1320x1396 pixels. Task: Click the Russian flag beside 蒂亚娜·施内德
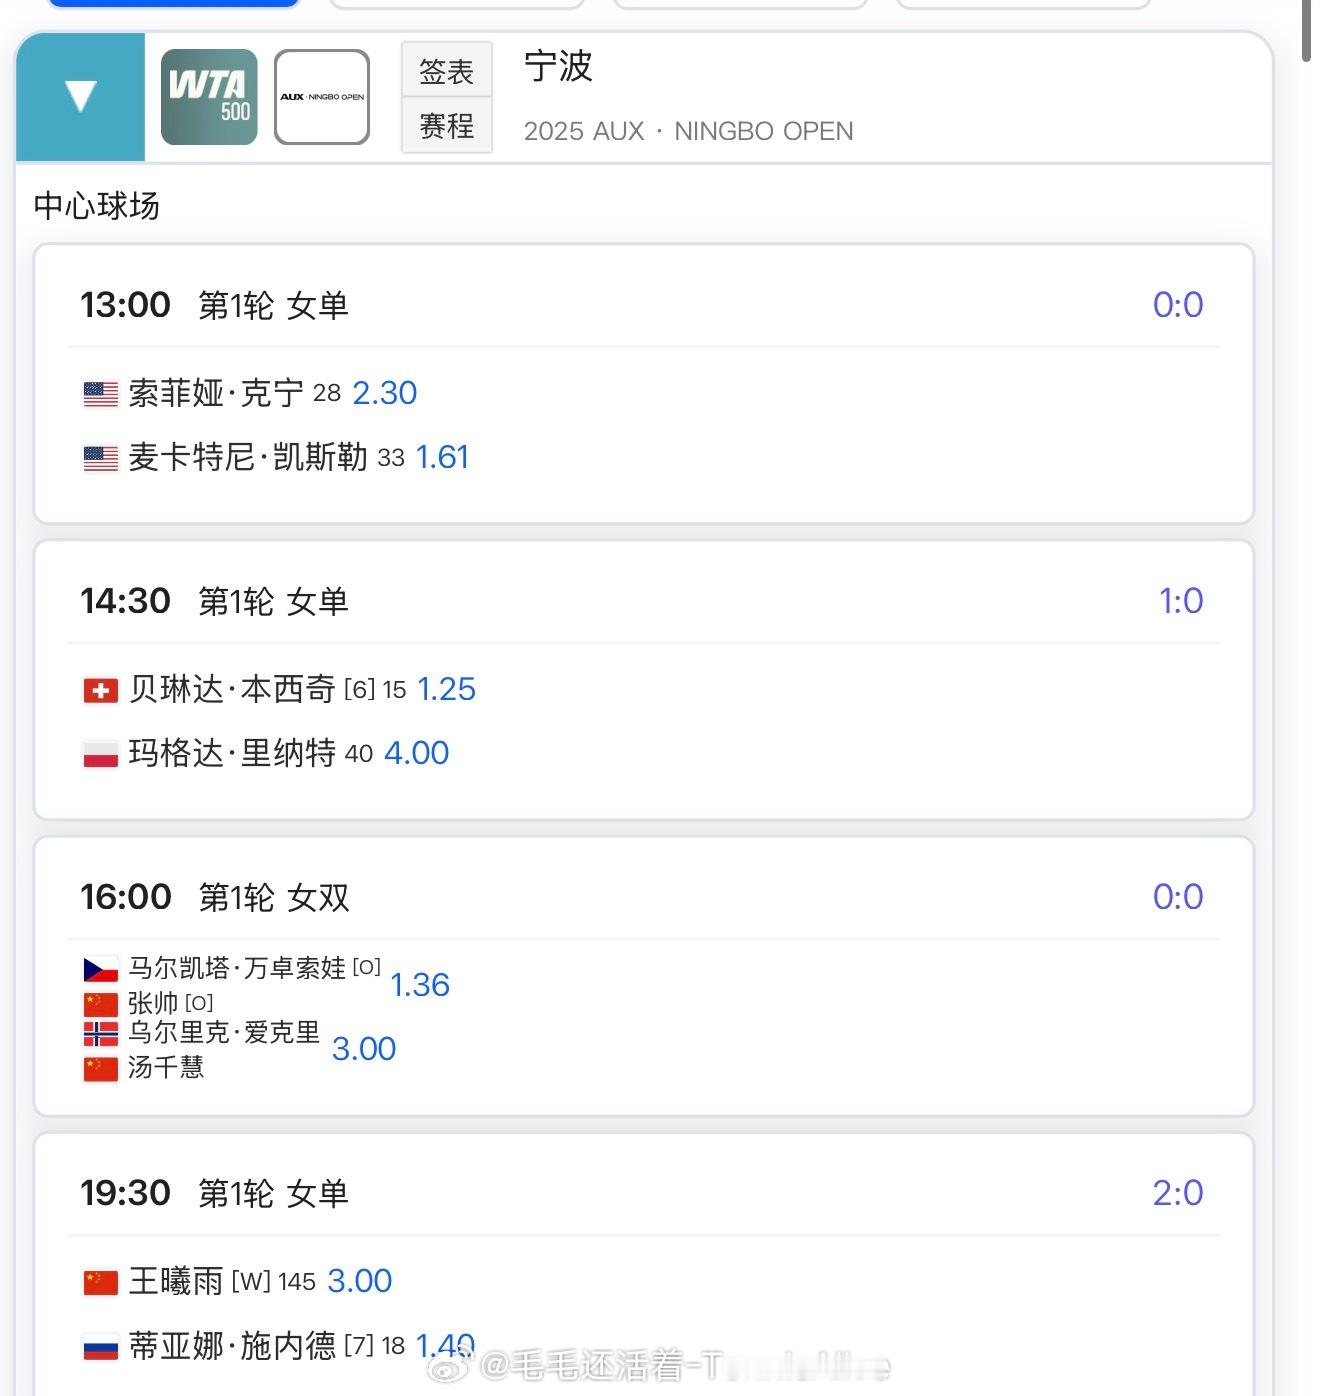point(100,1347)
